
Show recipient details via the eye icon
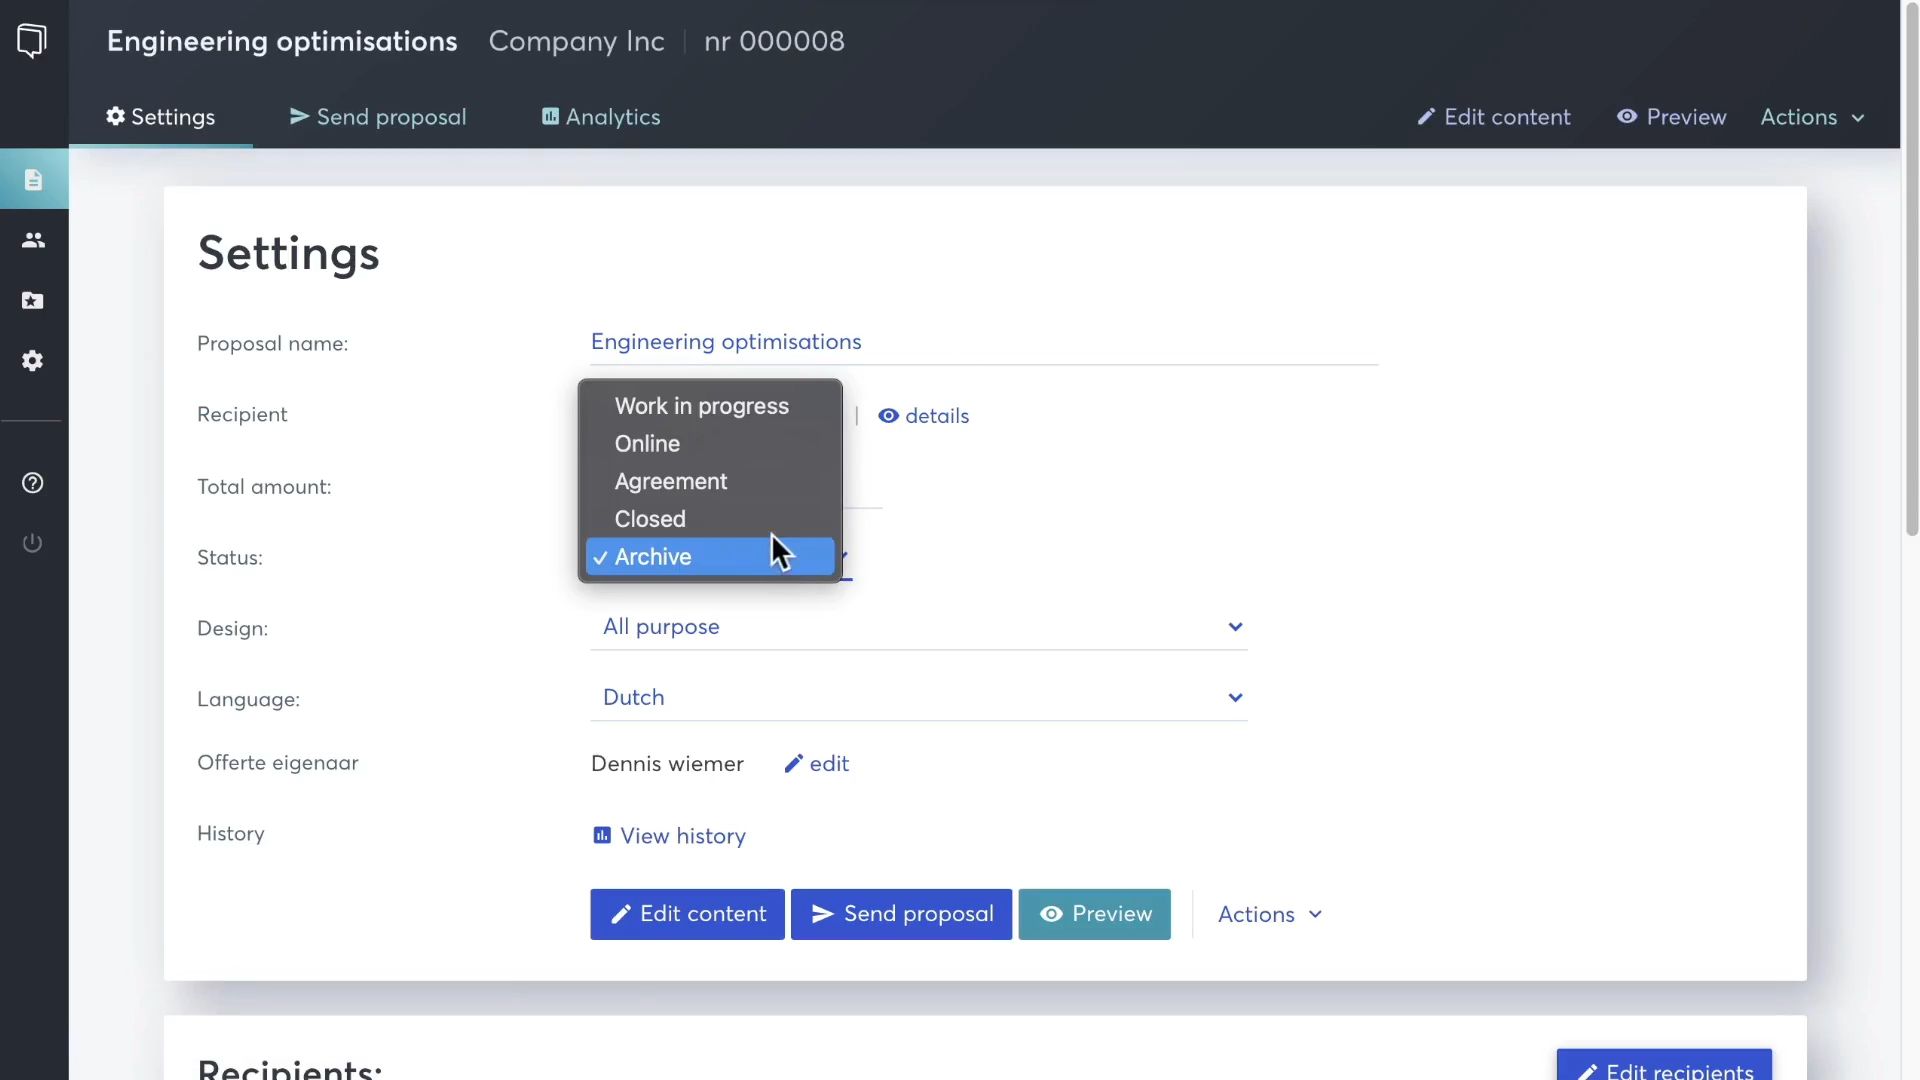coord(922,416)
